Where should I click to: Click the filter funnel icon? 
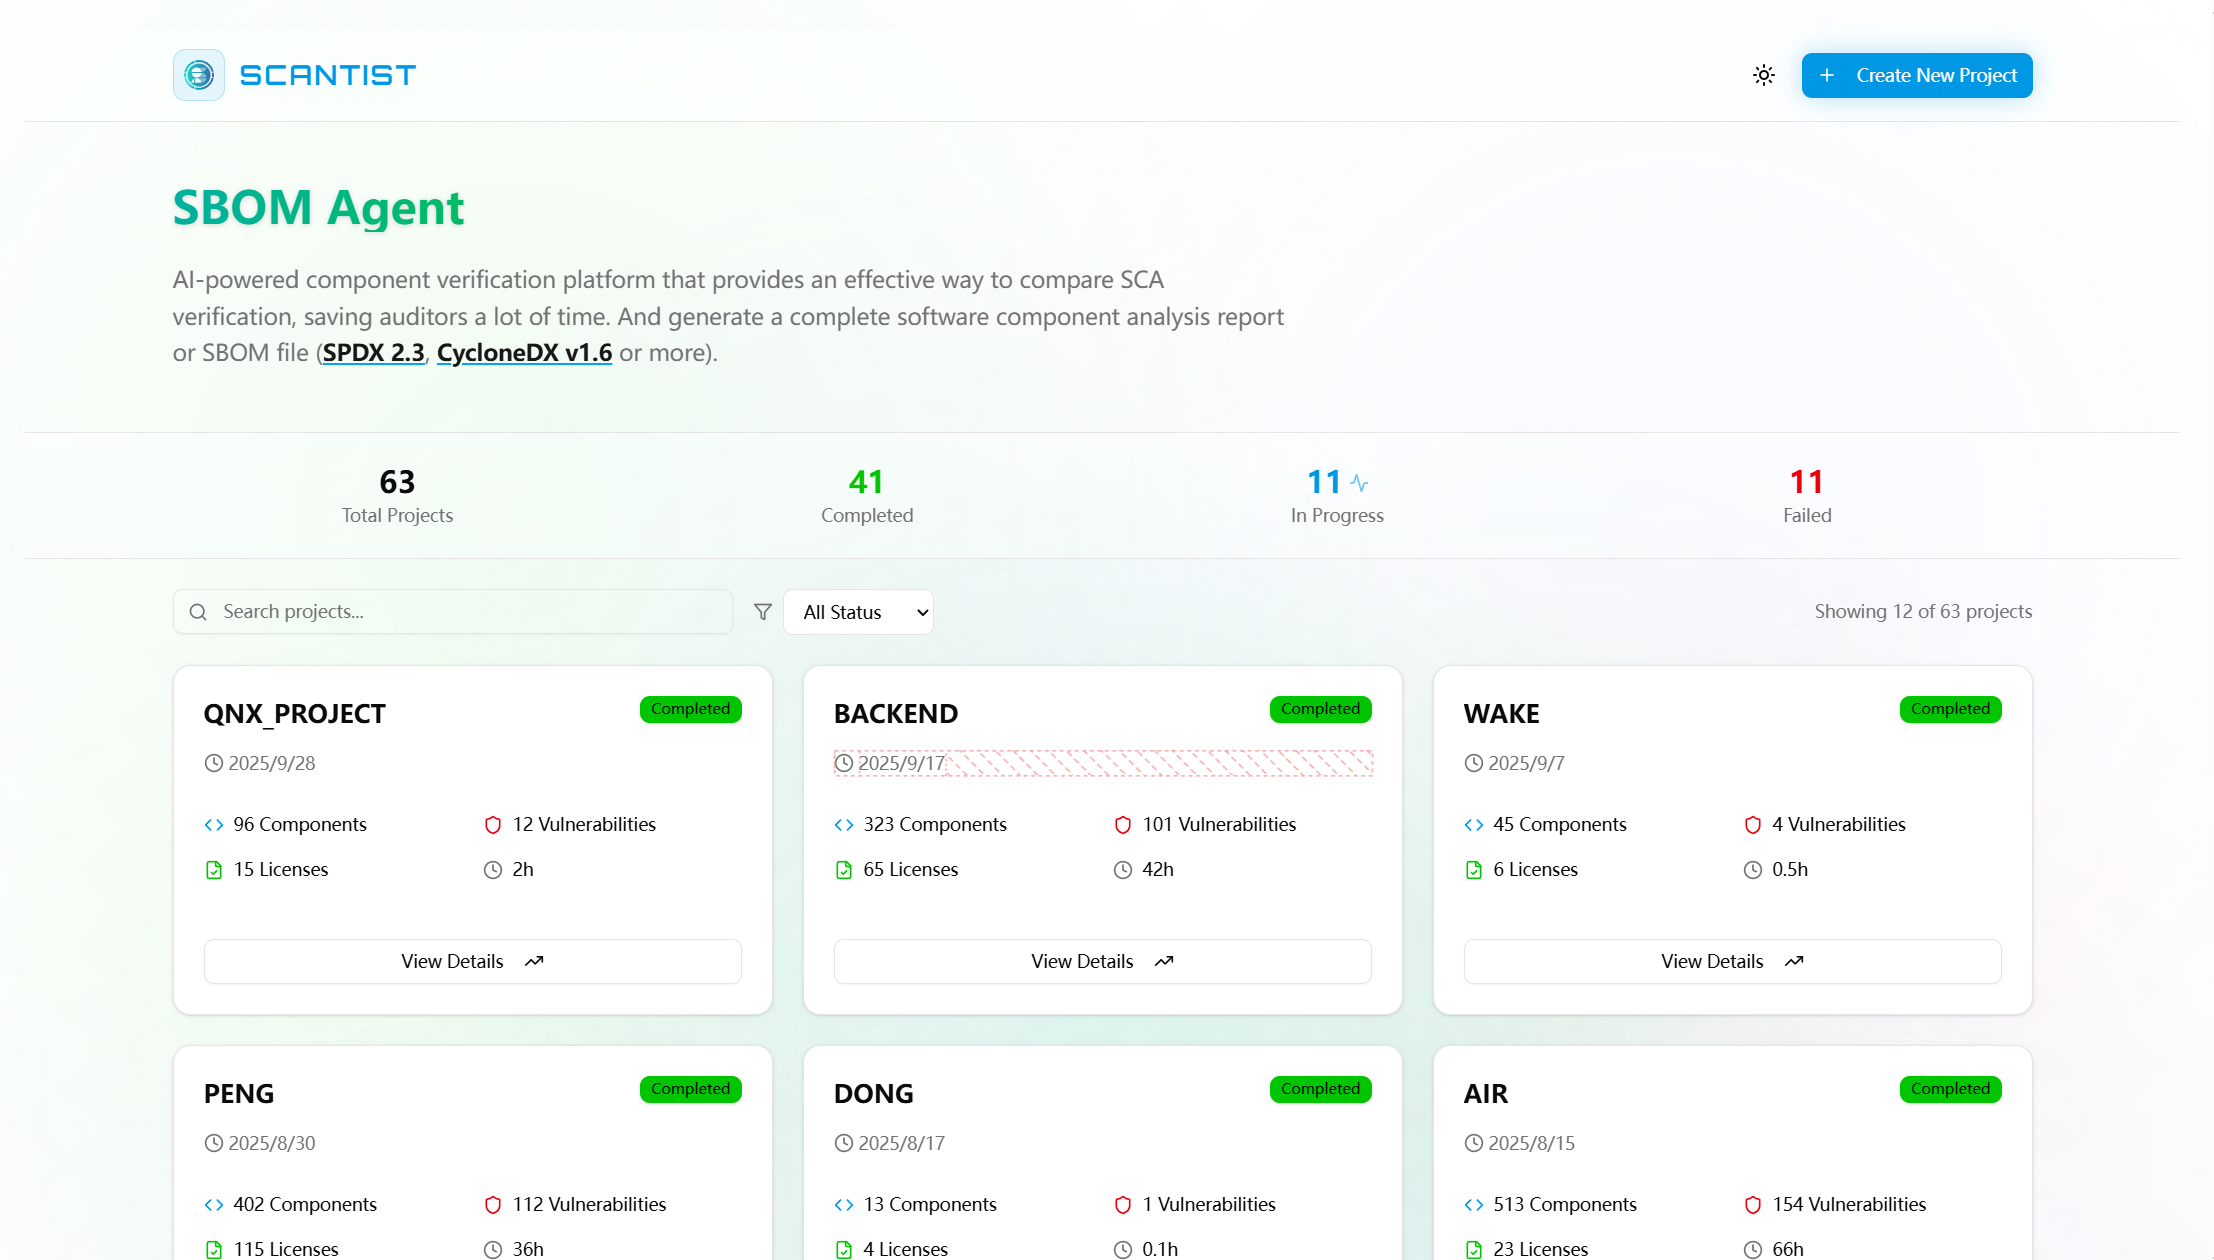click(762, 612)
